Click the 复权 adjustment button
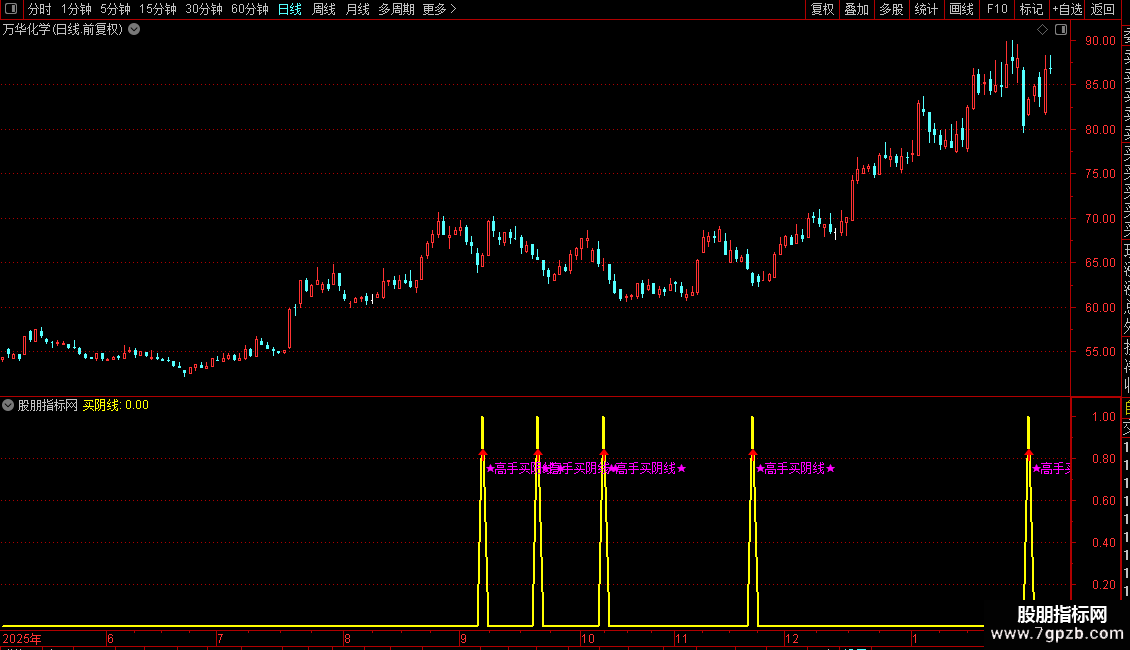Image resolution: width=1130 pixels, height=650 pixels. point(822,9)
